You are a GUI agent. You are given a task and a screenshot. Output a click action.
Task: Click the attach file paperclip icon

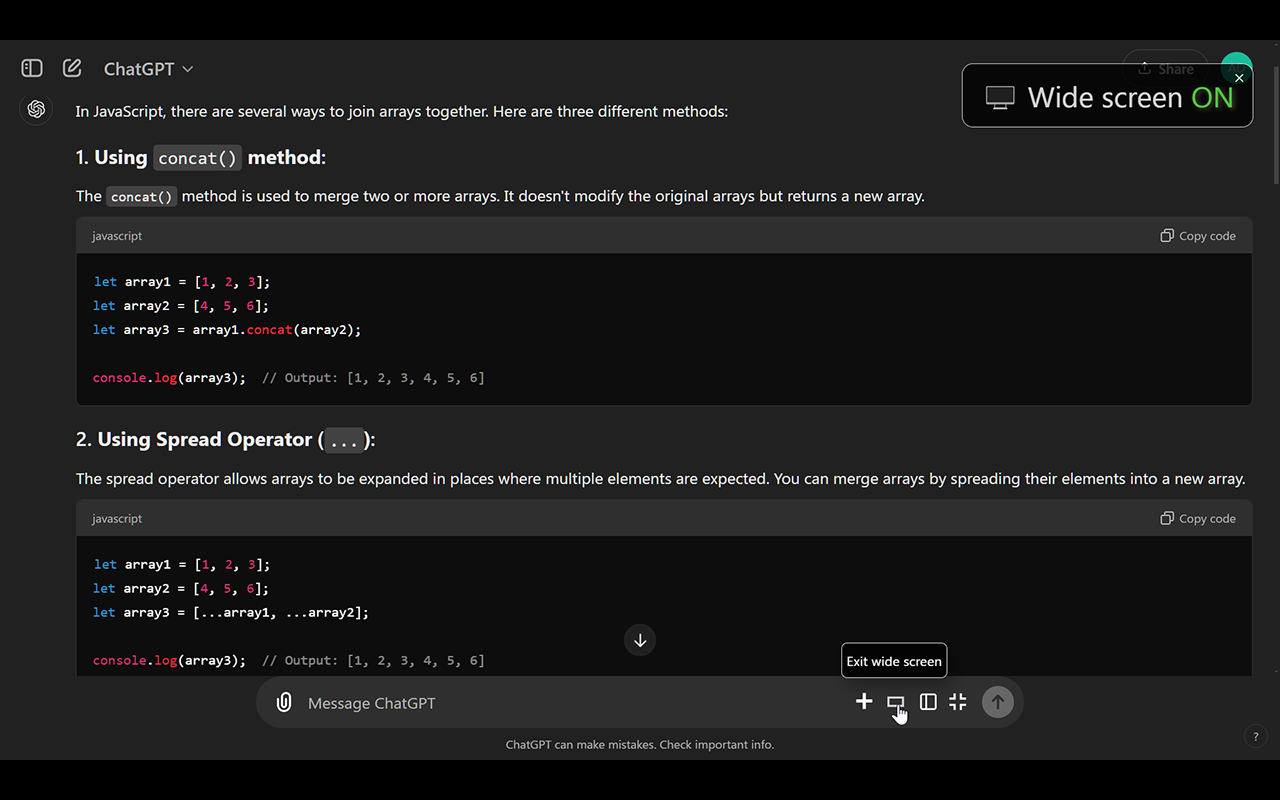coord(284,703)
